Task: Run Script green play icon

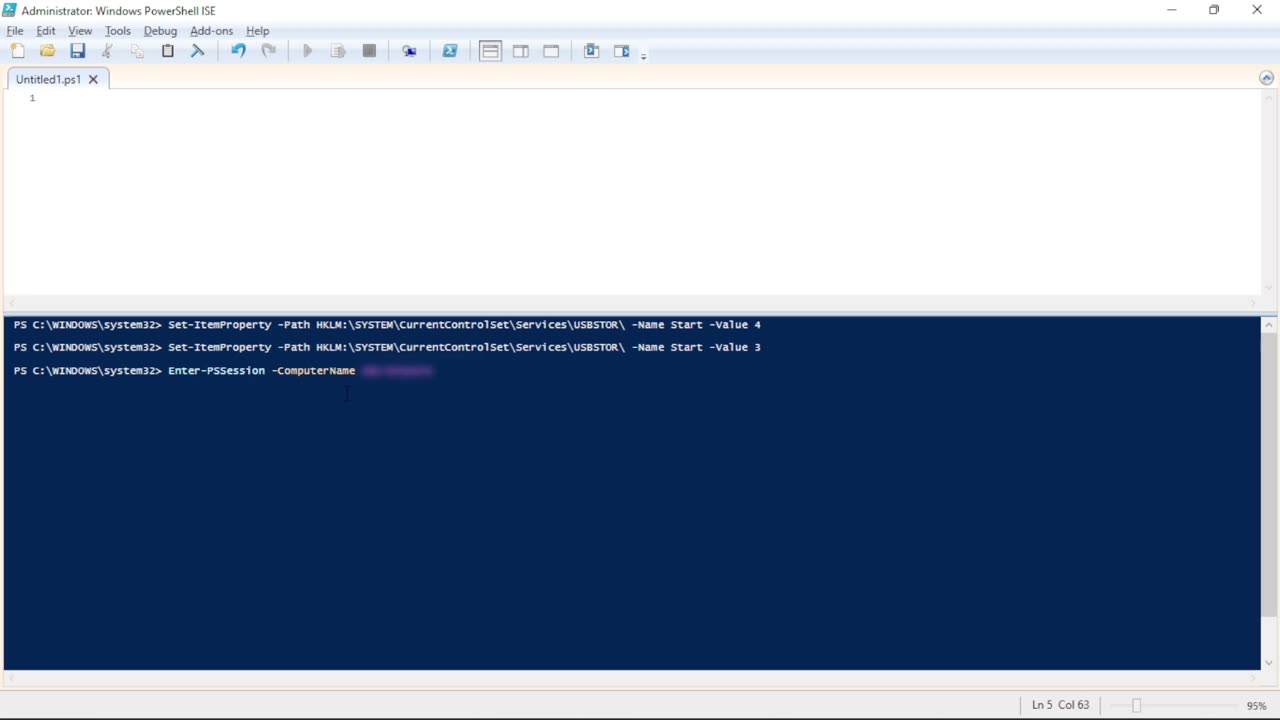Action: 308,51
